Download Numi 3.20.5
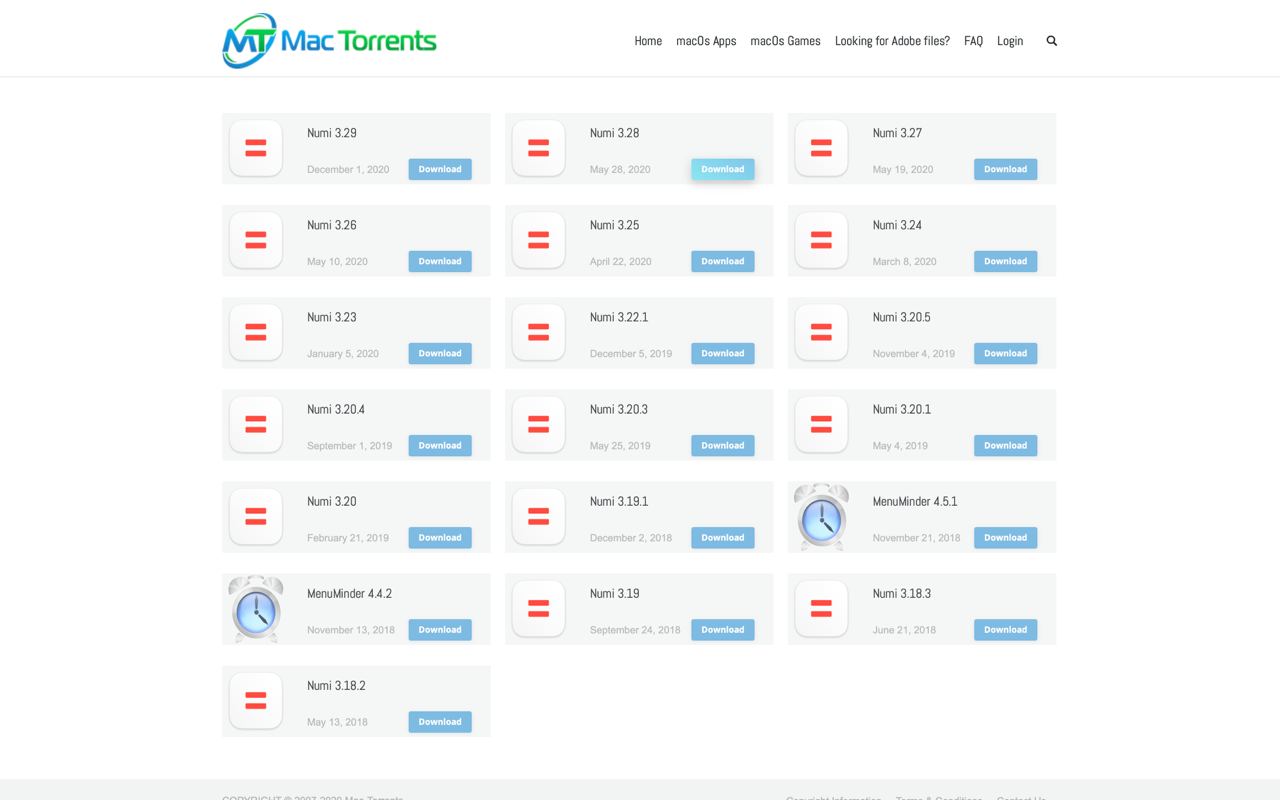Image resolution: width=1280 pixels, height=800 pixels. (1006, 353)
